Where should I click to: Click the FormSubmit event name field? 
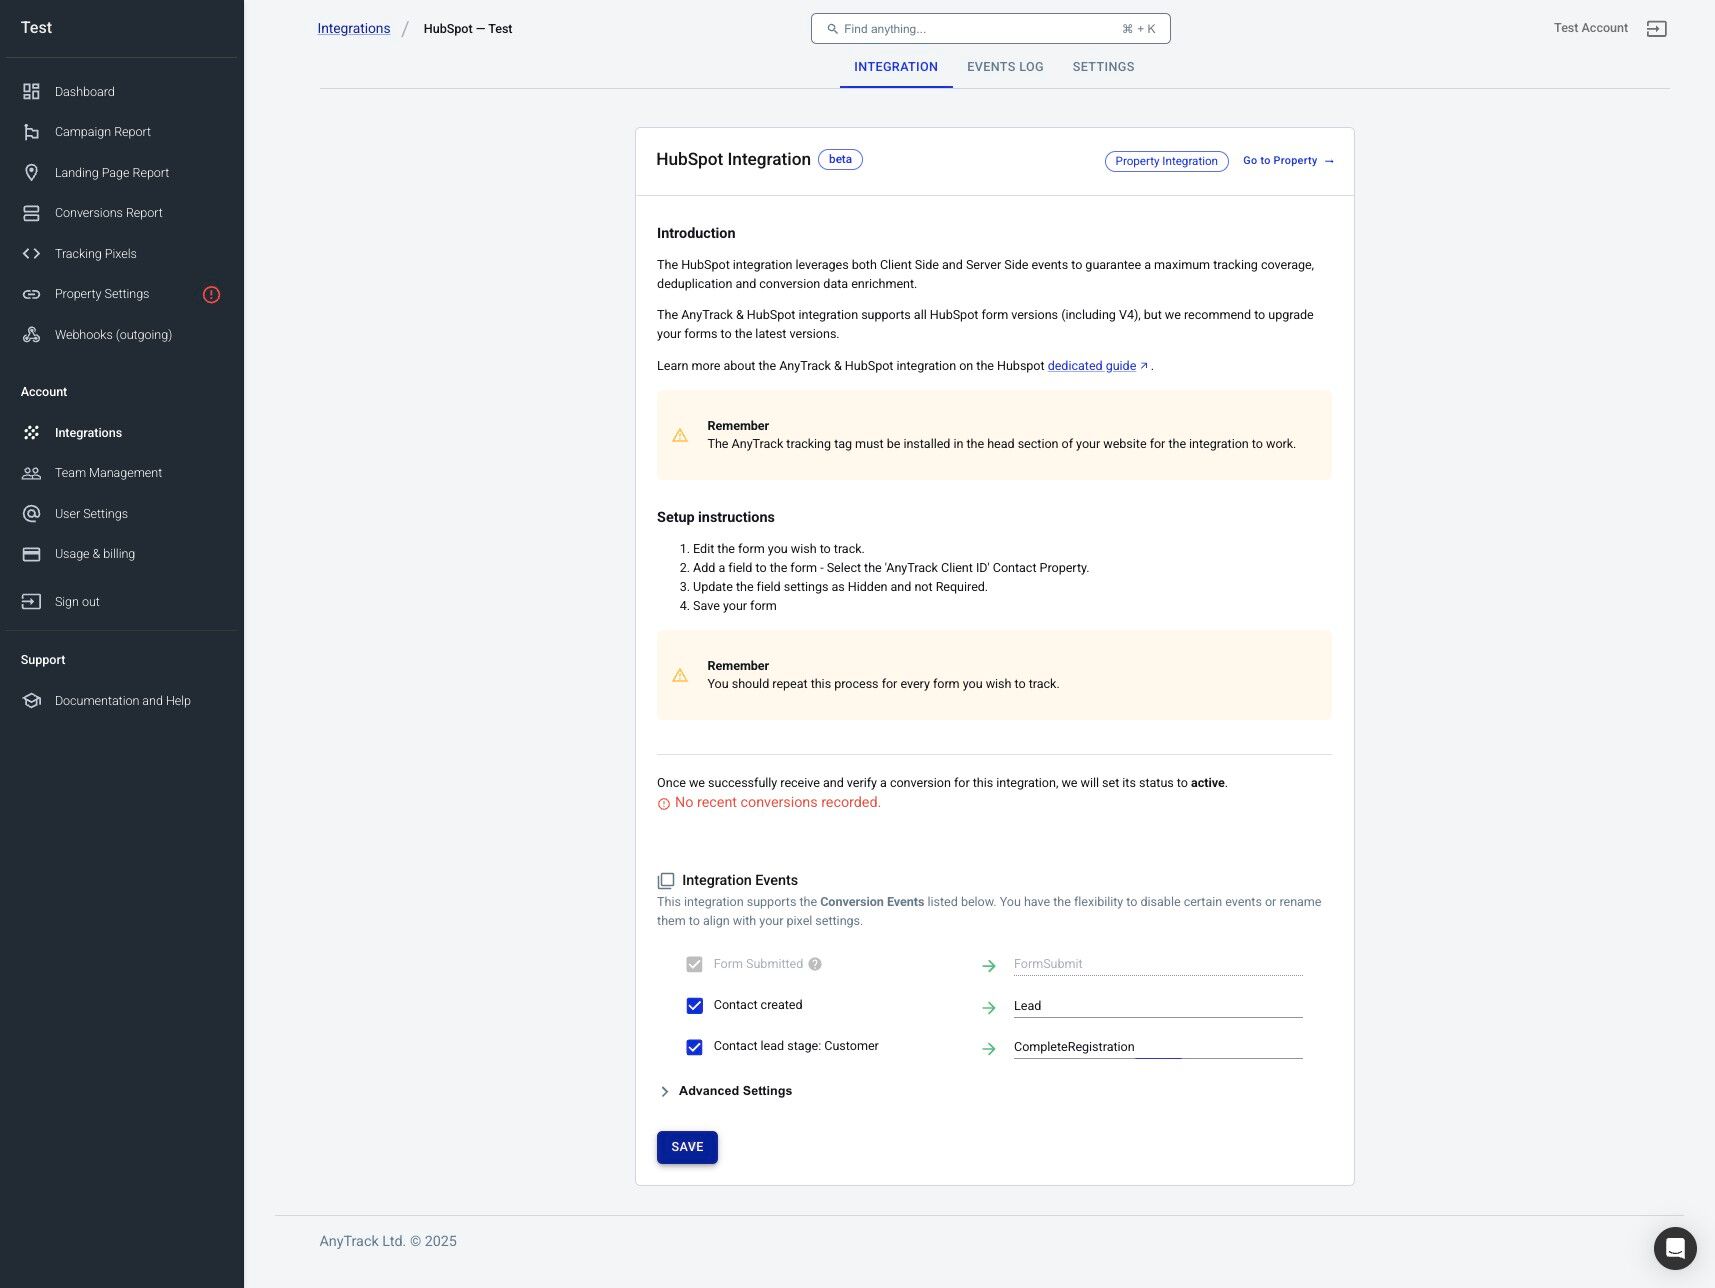(x=1158, y=964)
